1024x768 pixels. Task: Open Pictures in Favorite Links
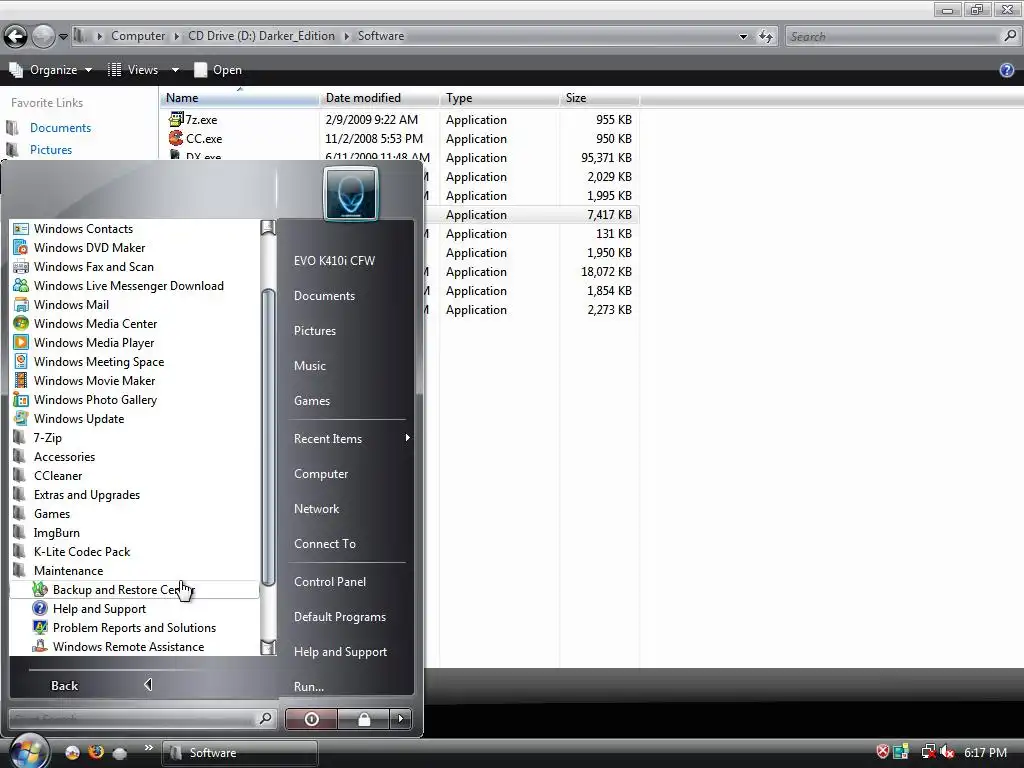point(51,150)
